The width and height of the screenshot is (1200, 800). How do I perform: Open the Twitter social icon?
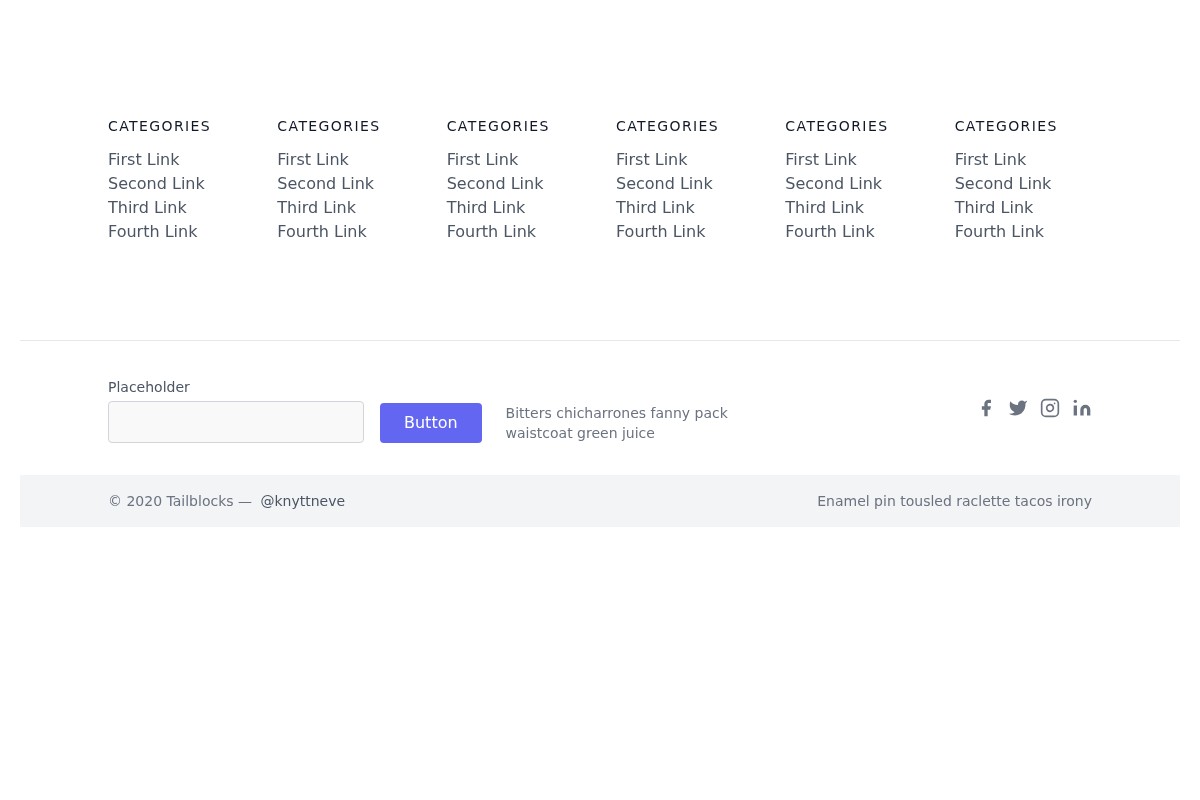[x=1018, y=408]
